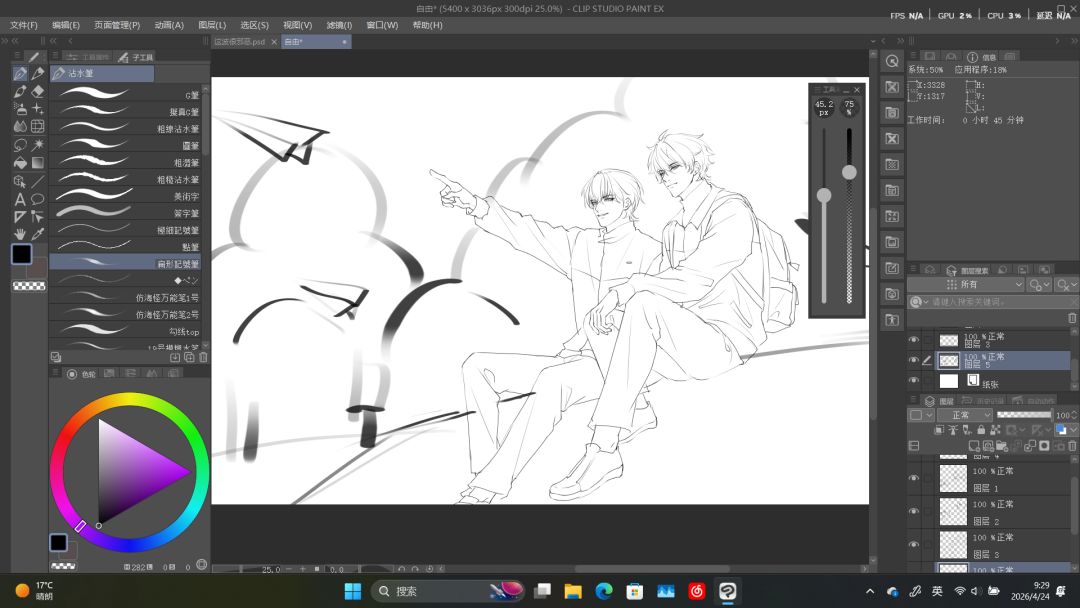Pick the Eyedropper tool
Screen dimensions: 1080x608
[38, 234]
